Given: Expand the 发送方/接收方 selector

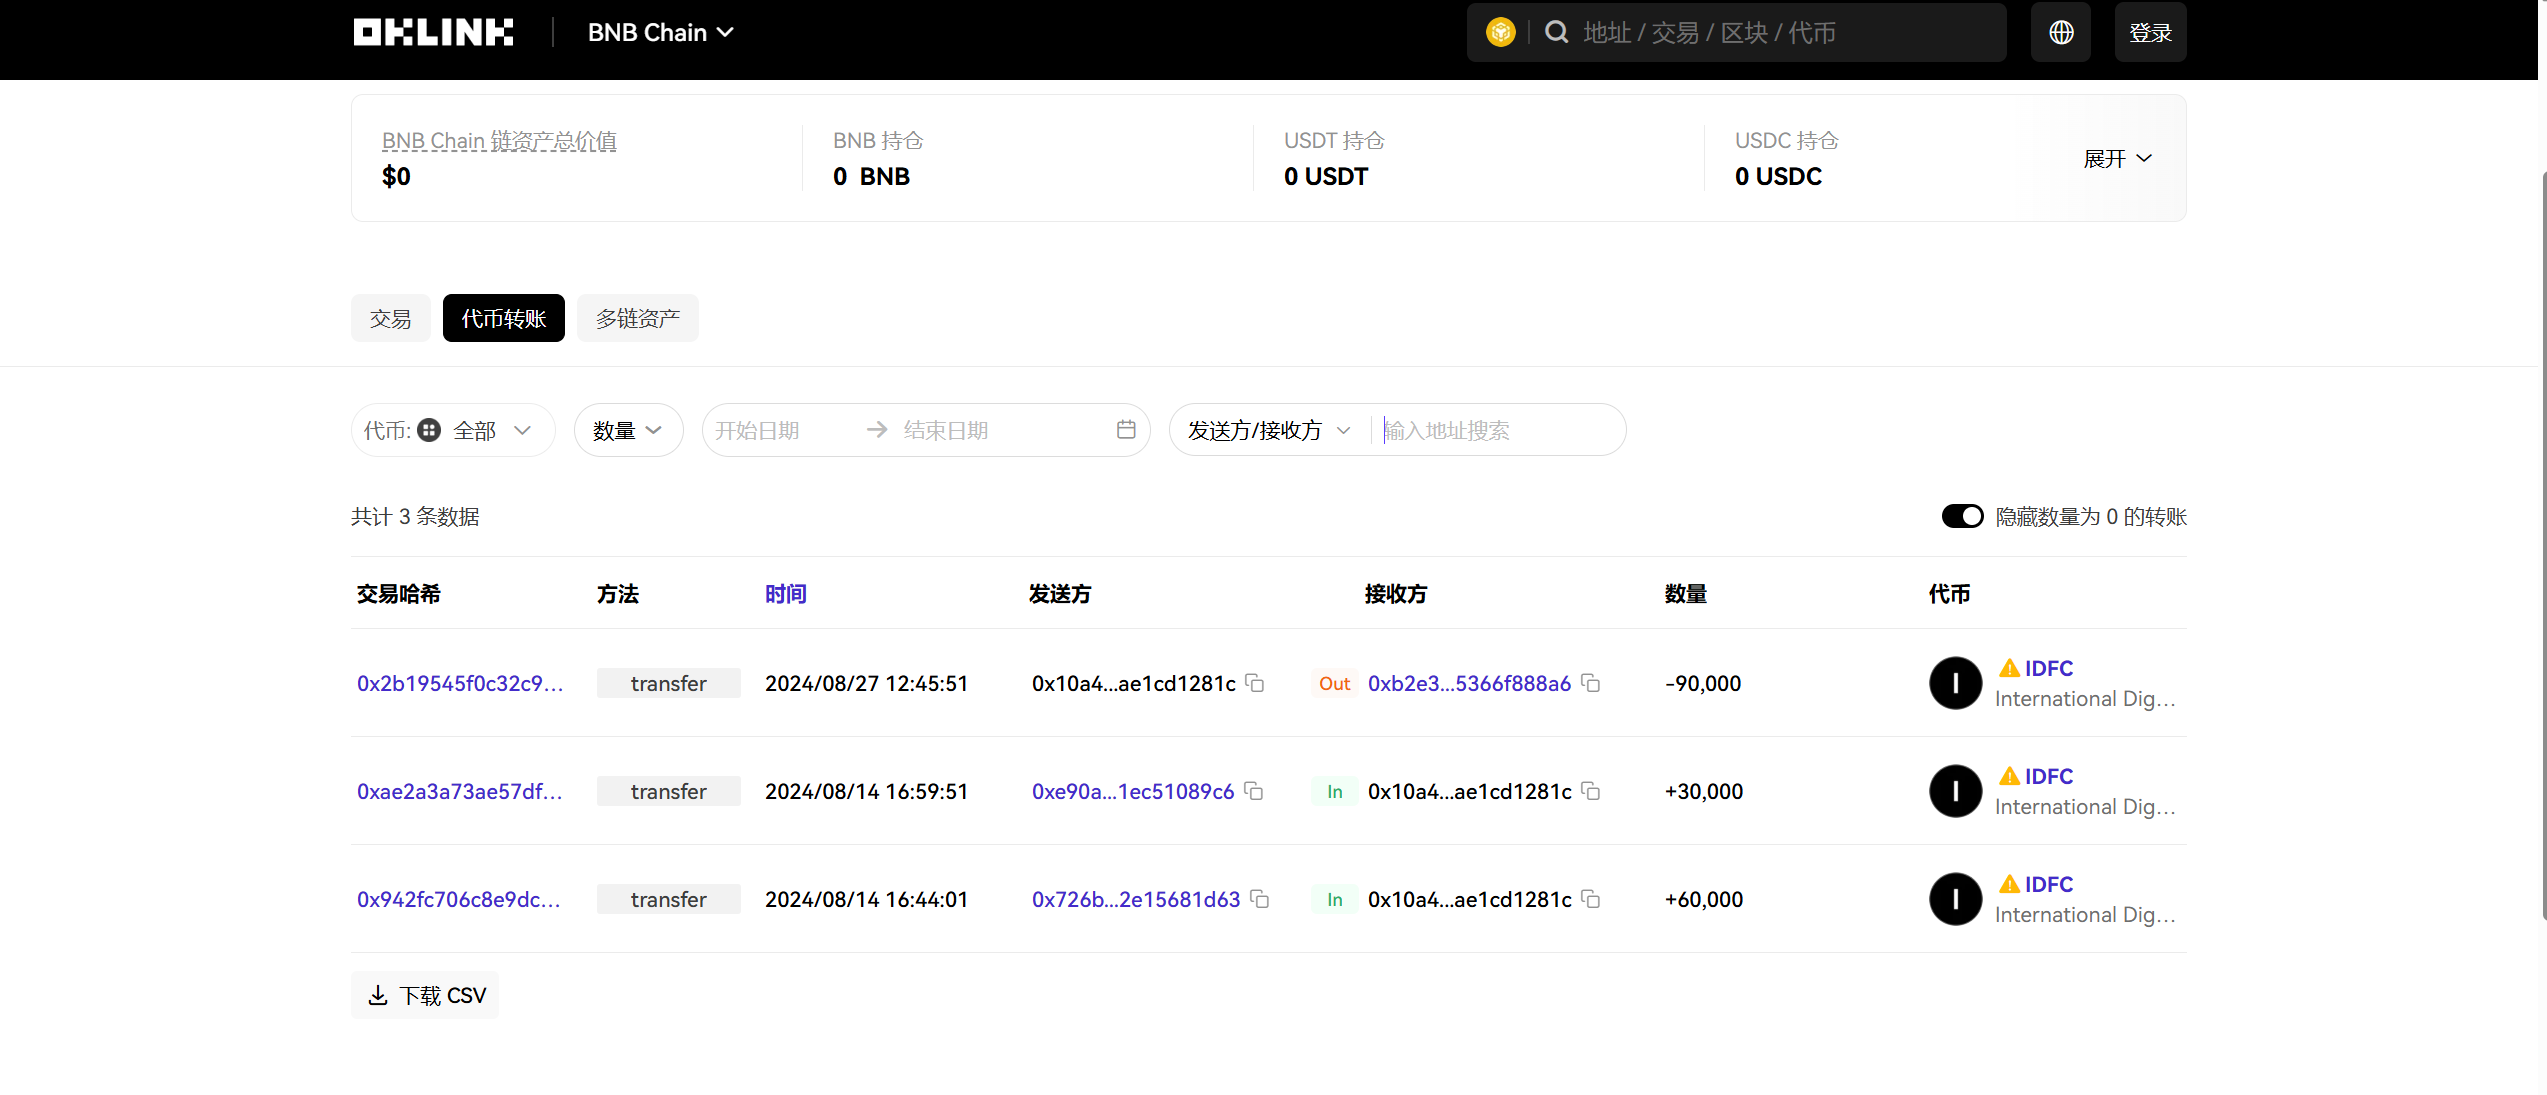Looking at the screenshot, I should [1268, 431].
